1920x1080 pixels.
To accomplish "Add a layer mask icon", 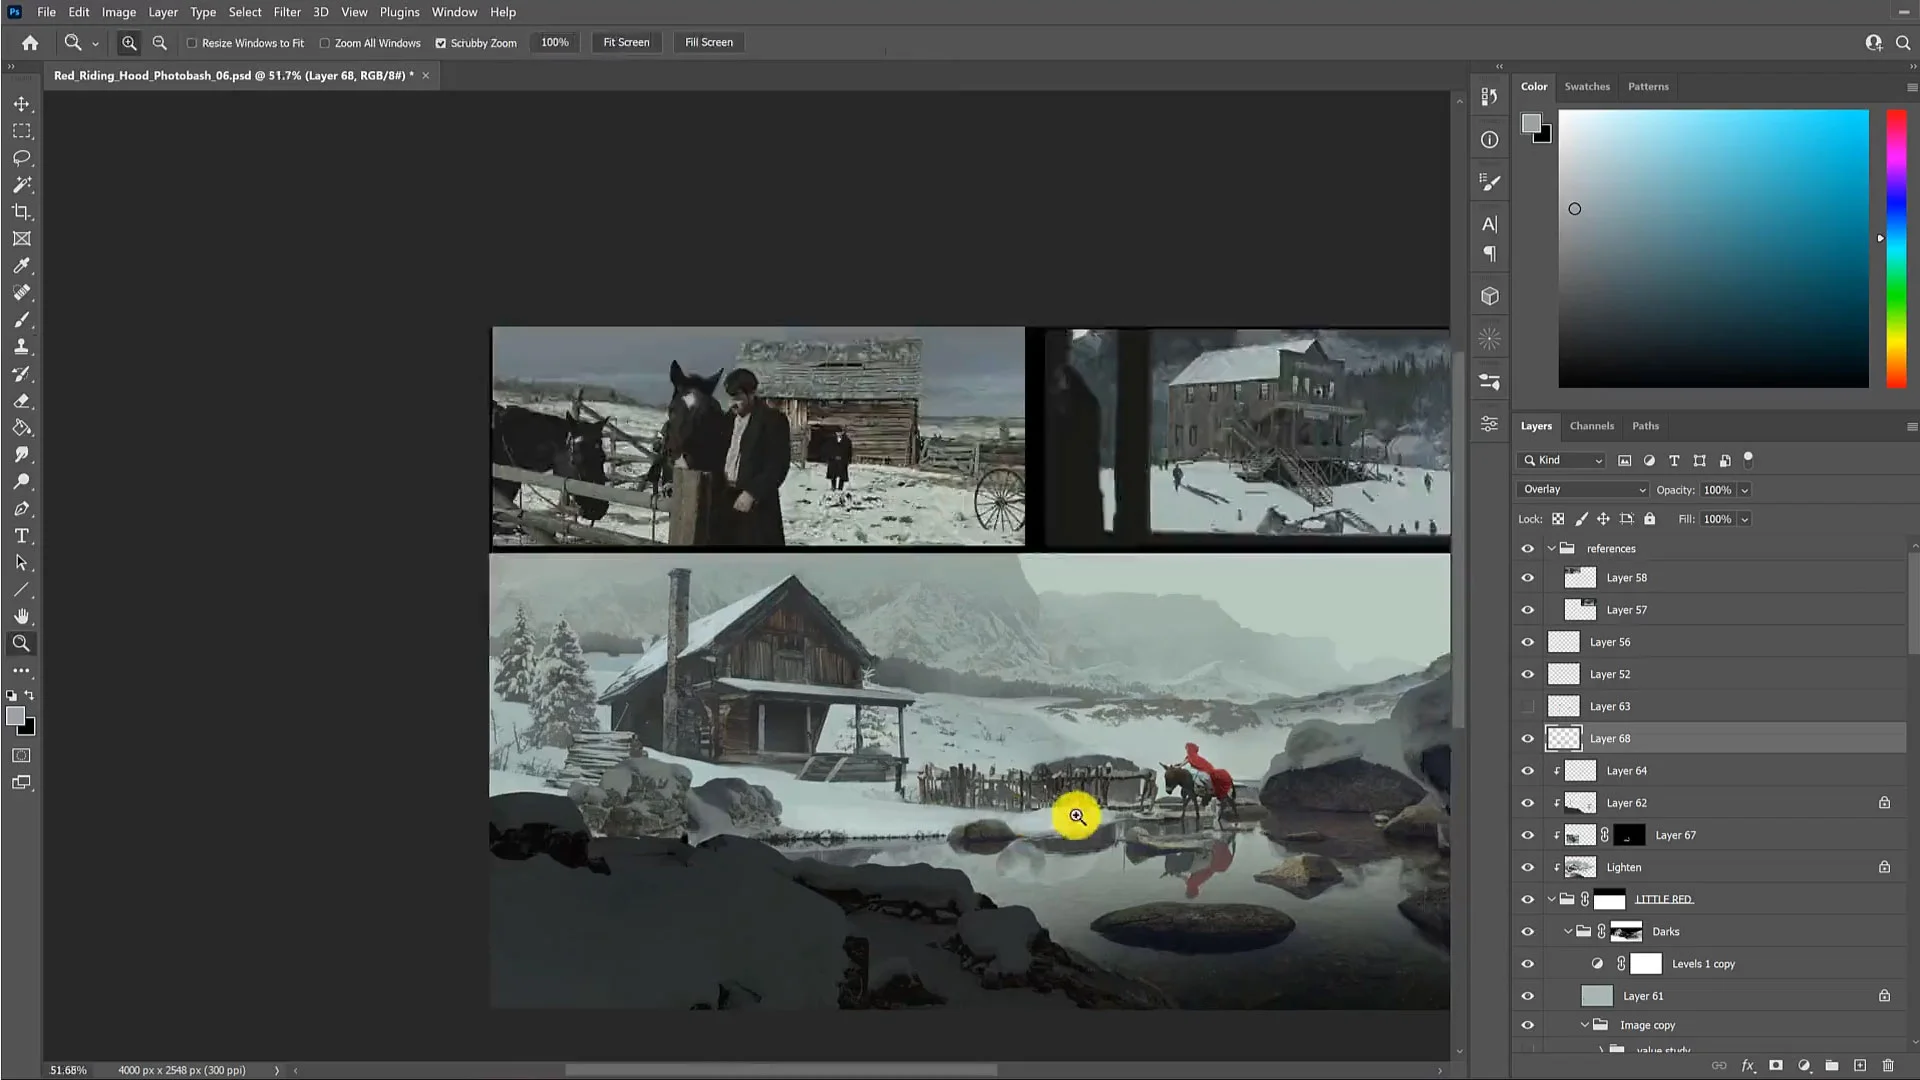I will click(1776, 1066).
